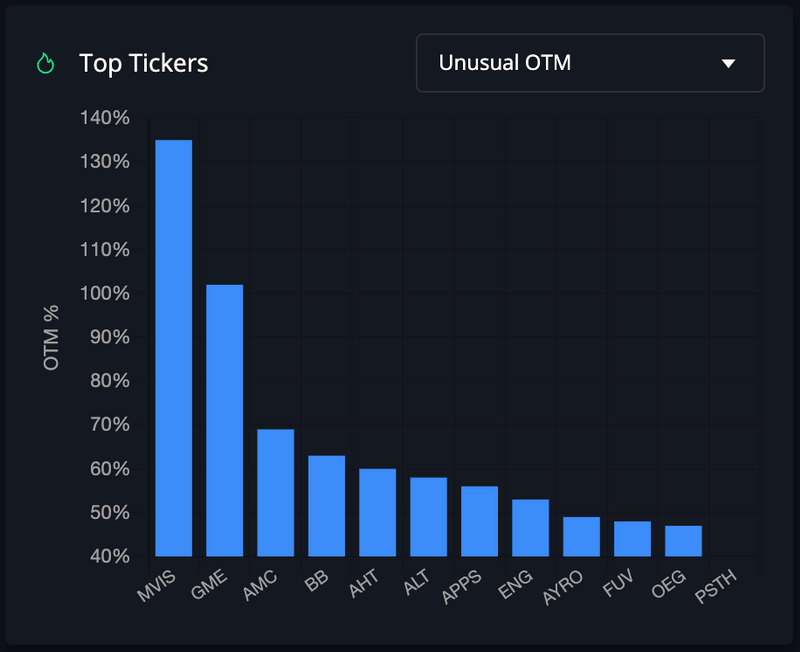The image size is (800, 652).
Task: Select the OEG bar
Action: click(x=683, y=541)
